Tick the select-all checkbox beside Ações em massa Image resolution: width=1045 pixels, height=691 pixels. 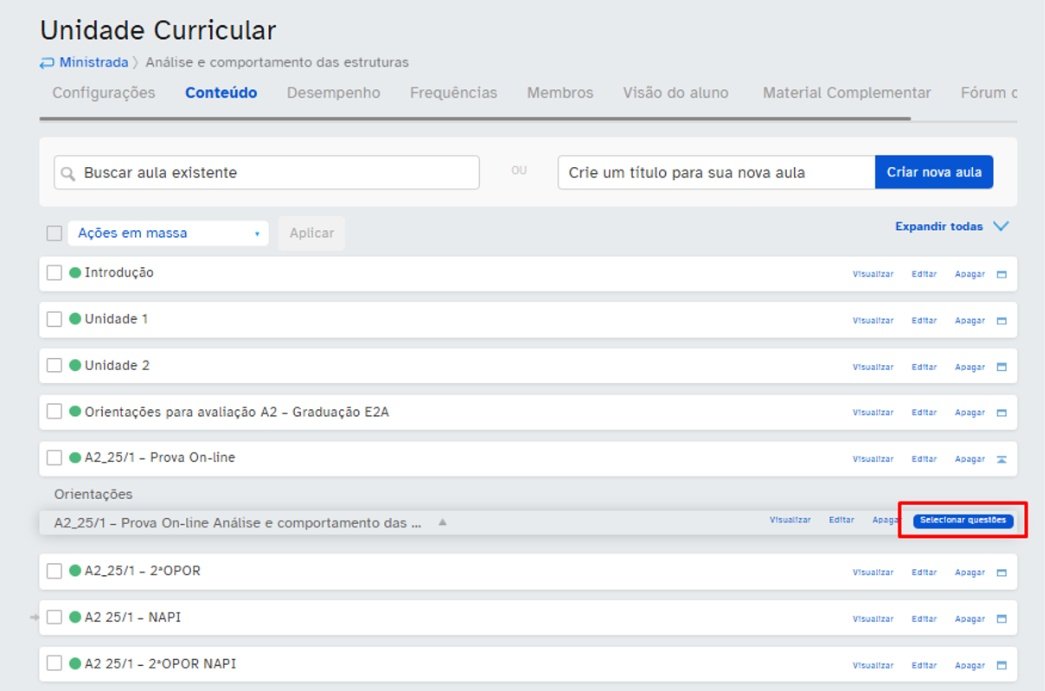click(x=55, y=233)
